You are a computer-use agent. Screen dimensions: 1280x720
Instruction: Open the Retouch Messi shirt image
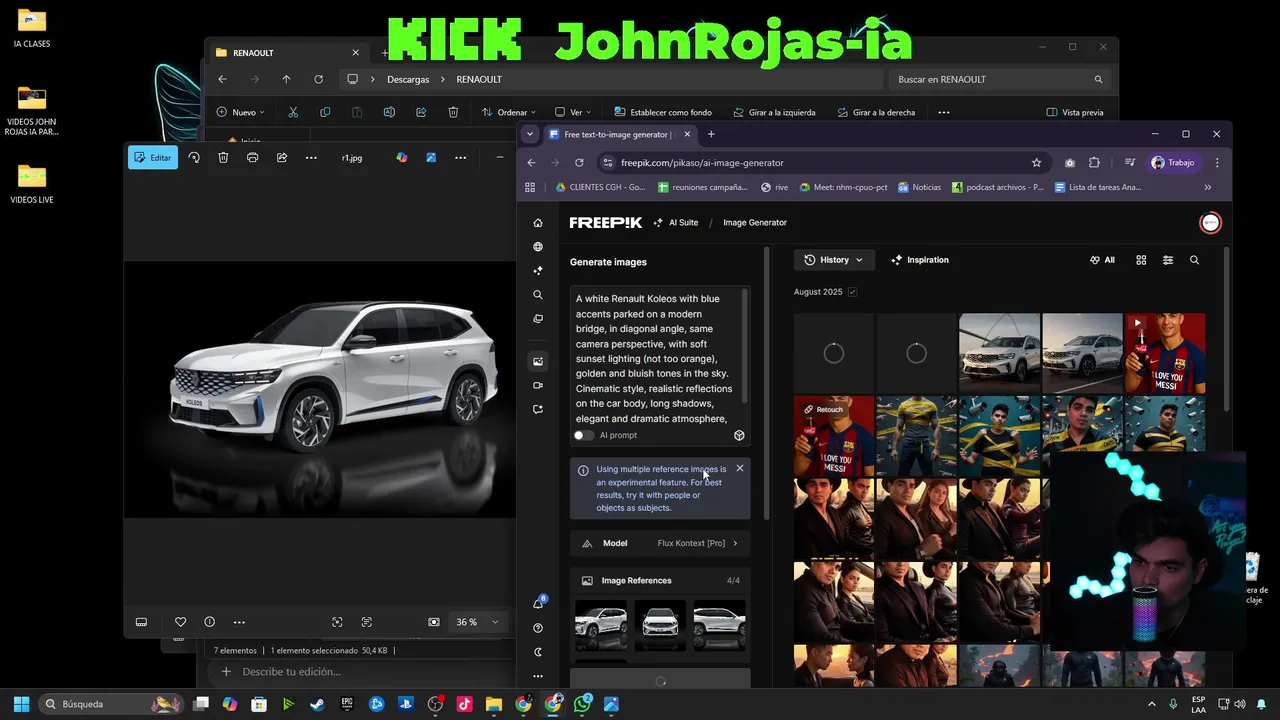[x=834, y=436]
